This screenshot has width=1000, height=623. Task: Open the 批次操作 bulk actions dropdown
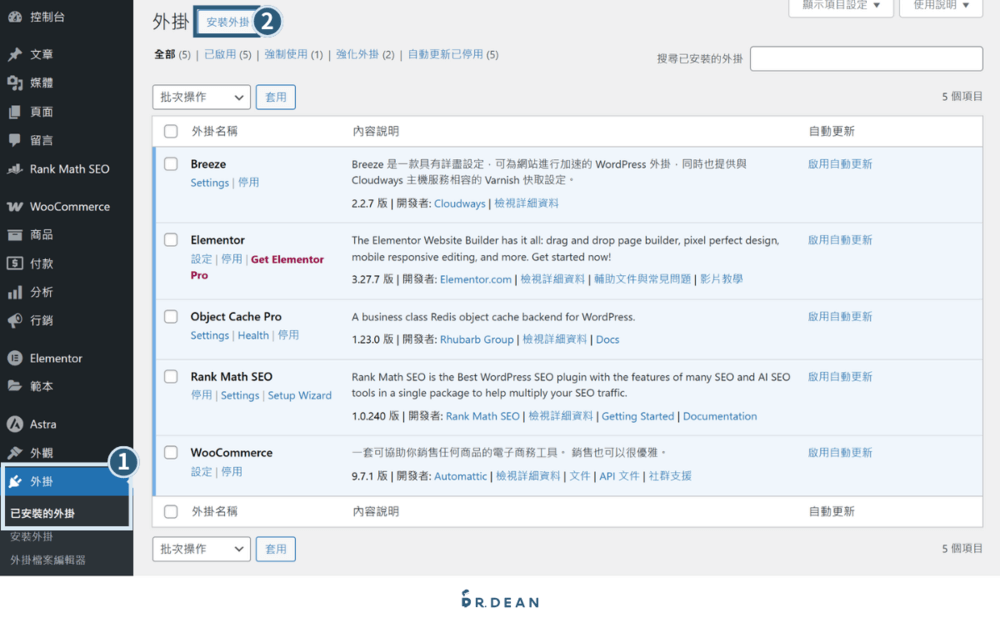tap(200, 96)
